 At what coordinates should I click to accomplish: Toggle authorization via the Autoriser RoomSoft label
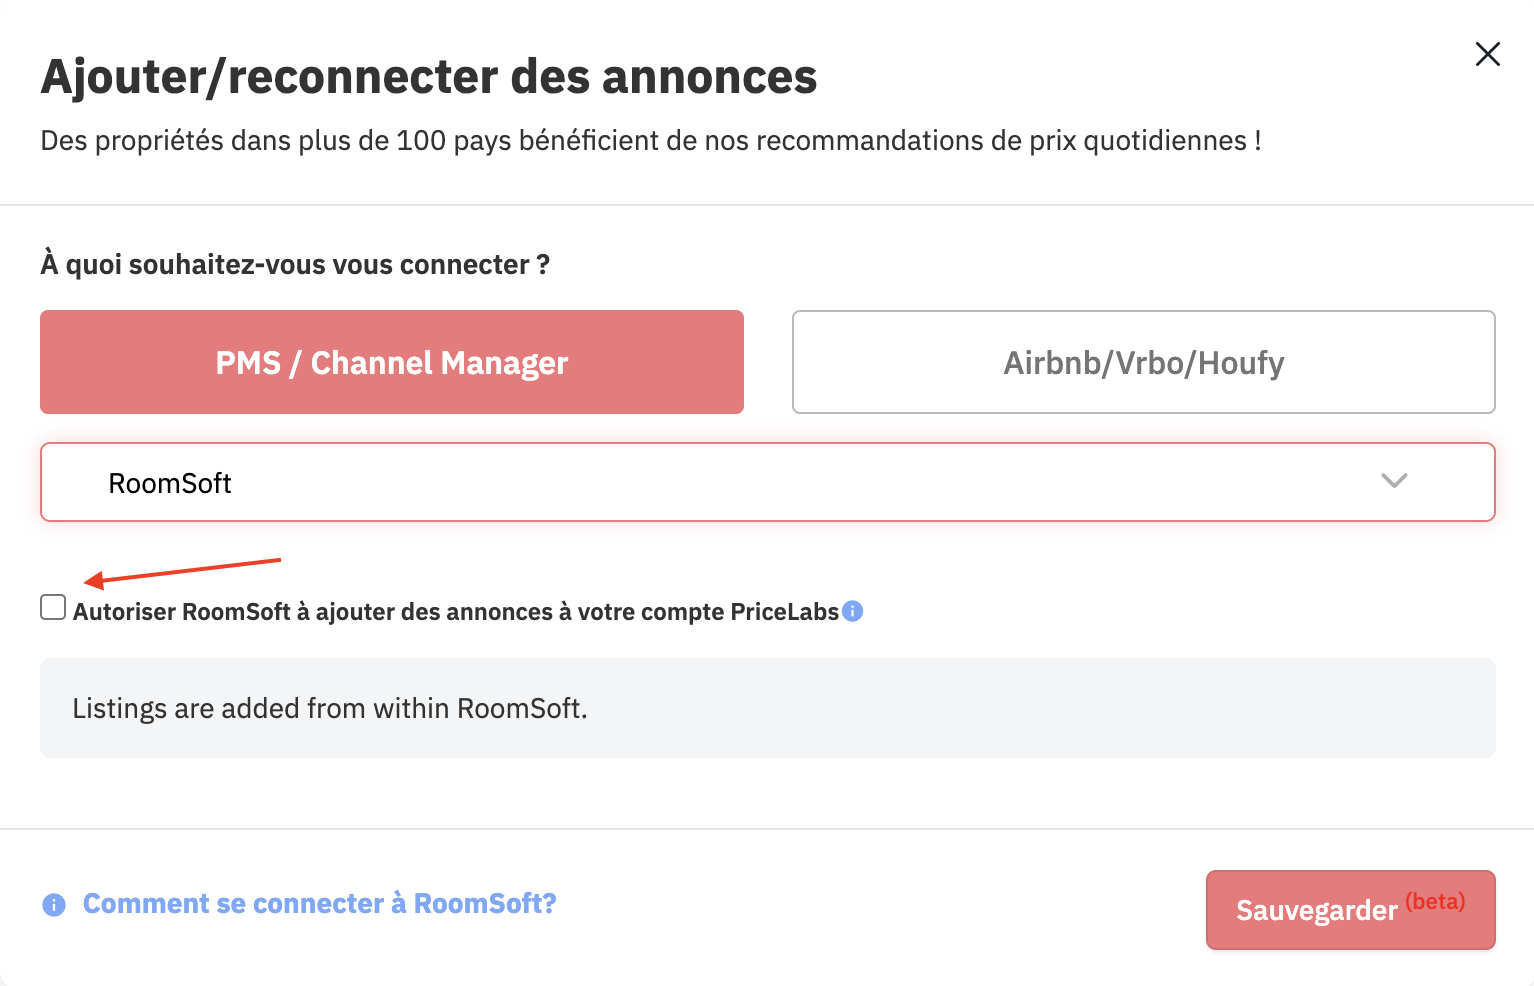pos(456,612)
